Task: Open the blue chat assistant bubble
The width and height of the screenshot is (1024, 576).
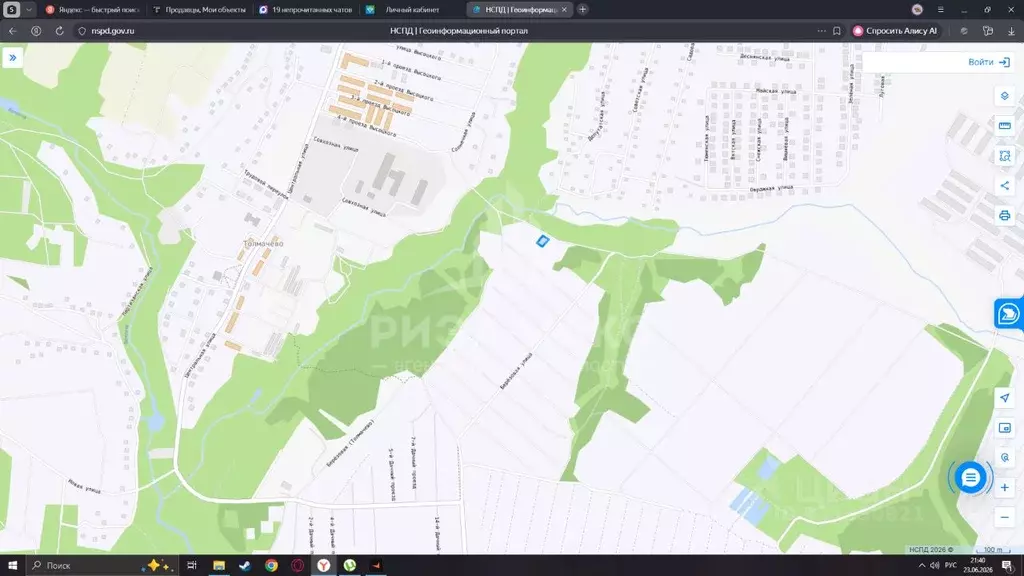Action: click(x=970, y=477)
